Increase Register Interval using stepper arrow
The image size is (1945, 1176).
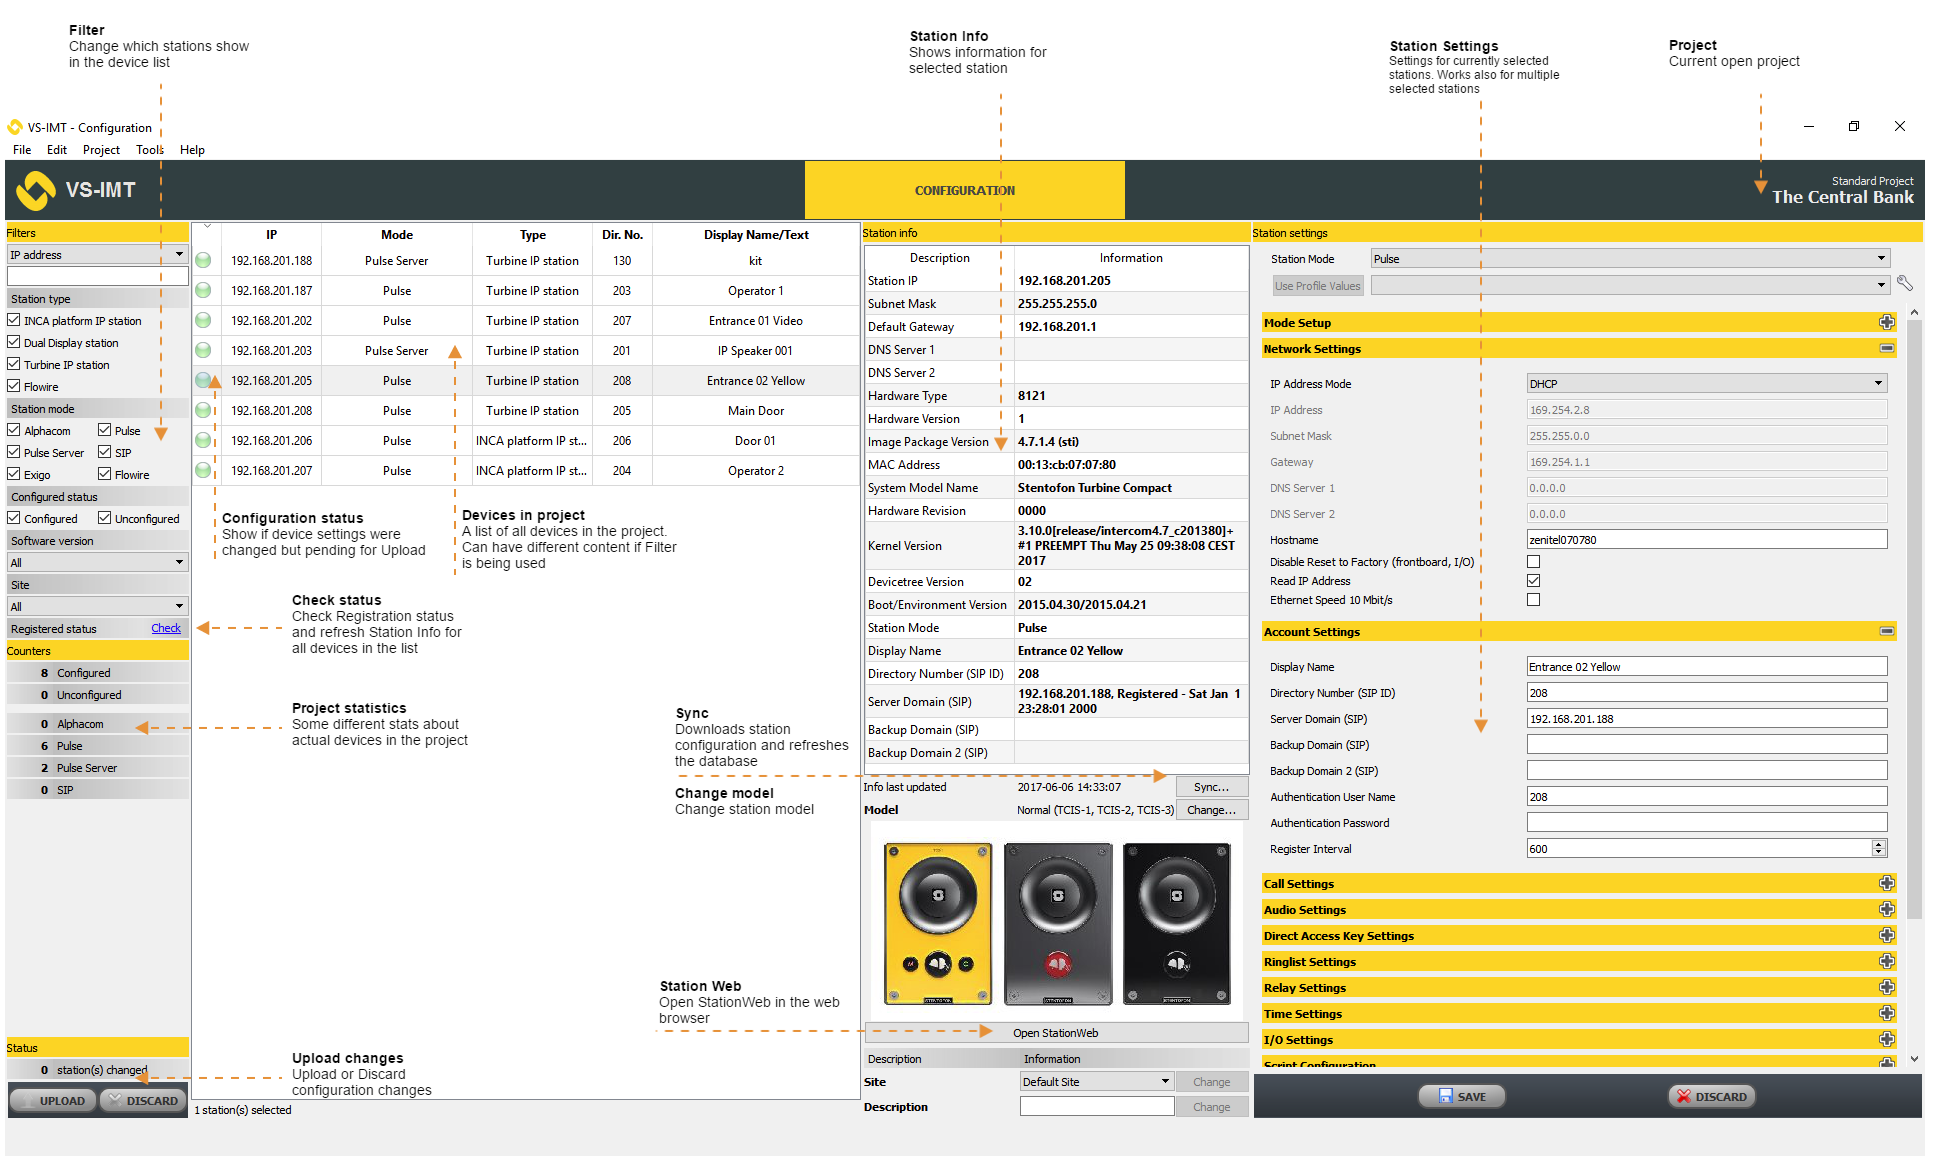pyautogui.click(x=1878, y=844)
